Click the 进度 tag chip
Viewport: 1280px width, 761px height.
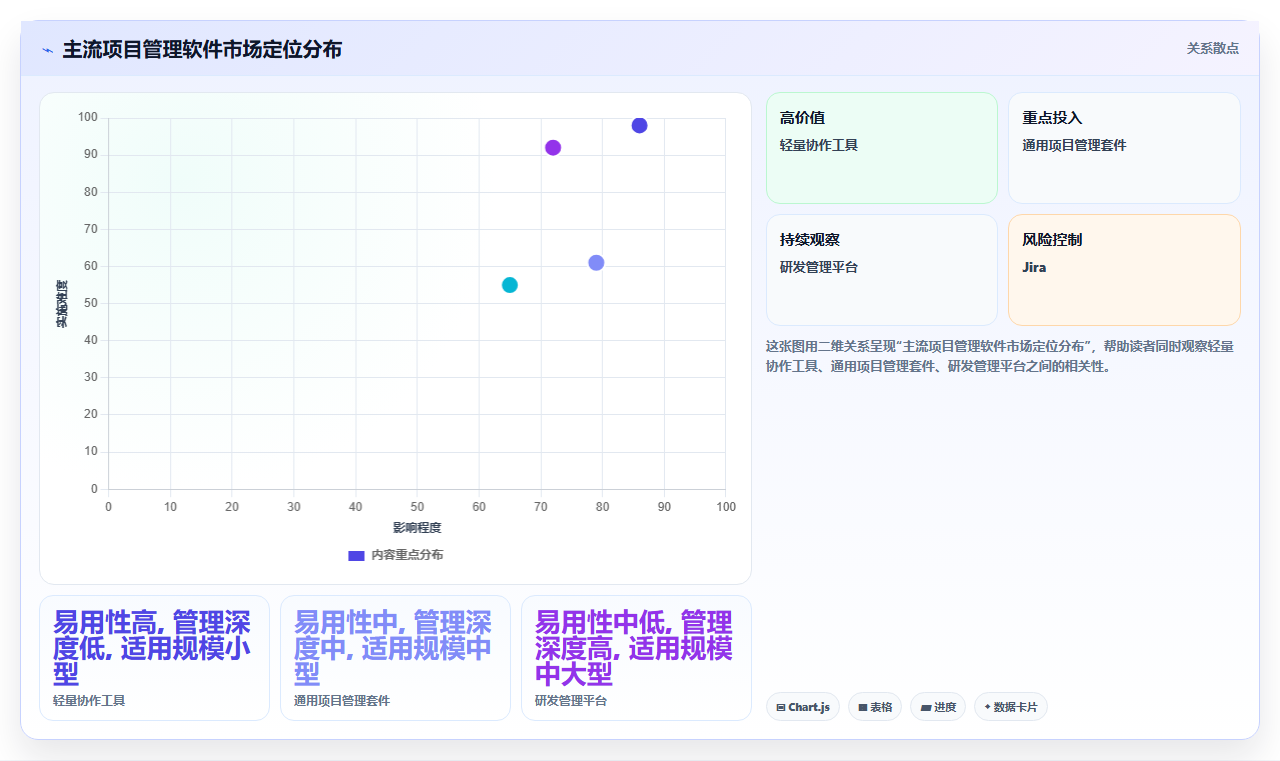point(938,707)
